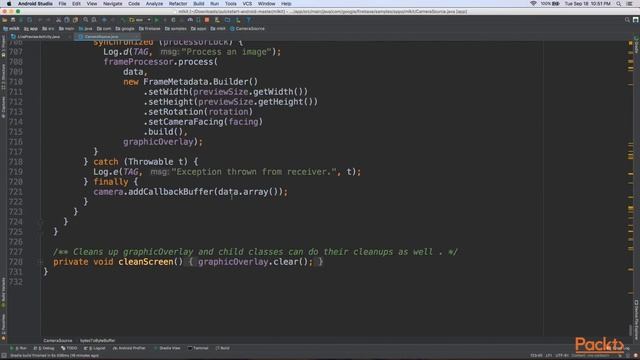Open the Device File Explorer side panel

pyautogui.click(x=636, y=320)
